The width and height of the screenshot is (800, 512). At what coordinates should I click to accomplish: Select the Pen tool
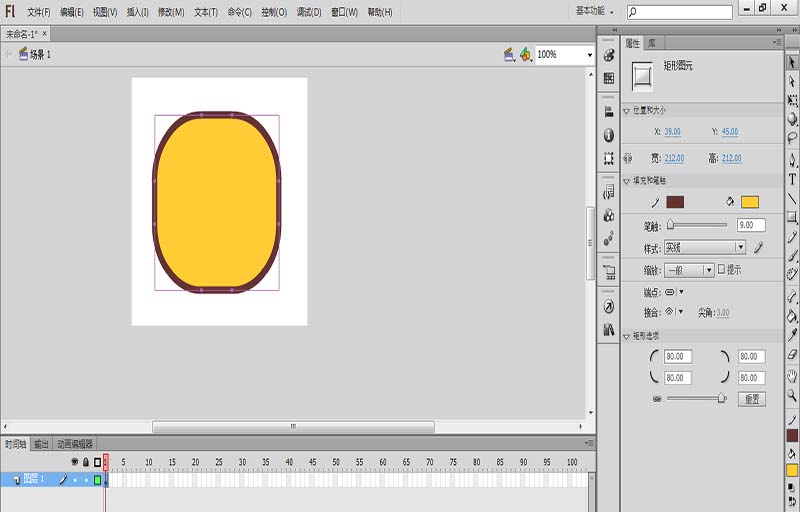click(x=792, y=160)
